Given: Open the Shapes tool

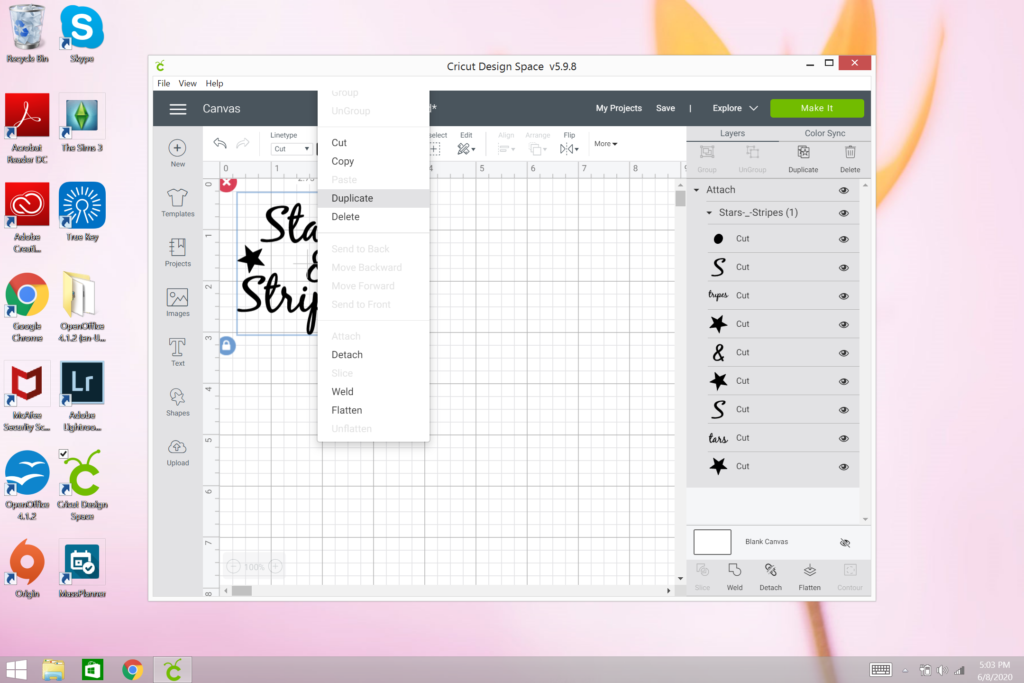Looking at the screenshot, I should tap(178, 401).
